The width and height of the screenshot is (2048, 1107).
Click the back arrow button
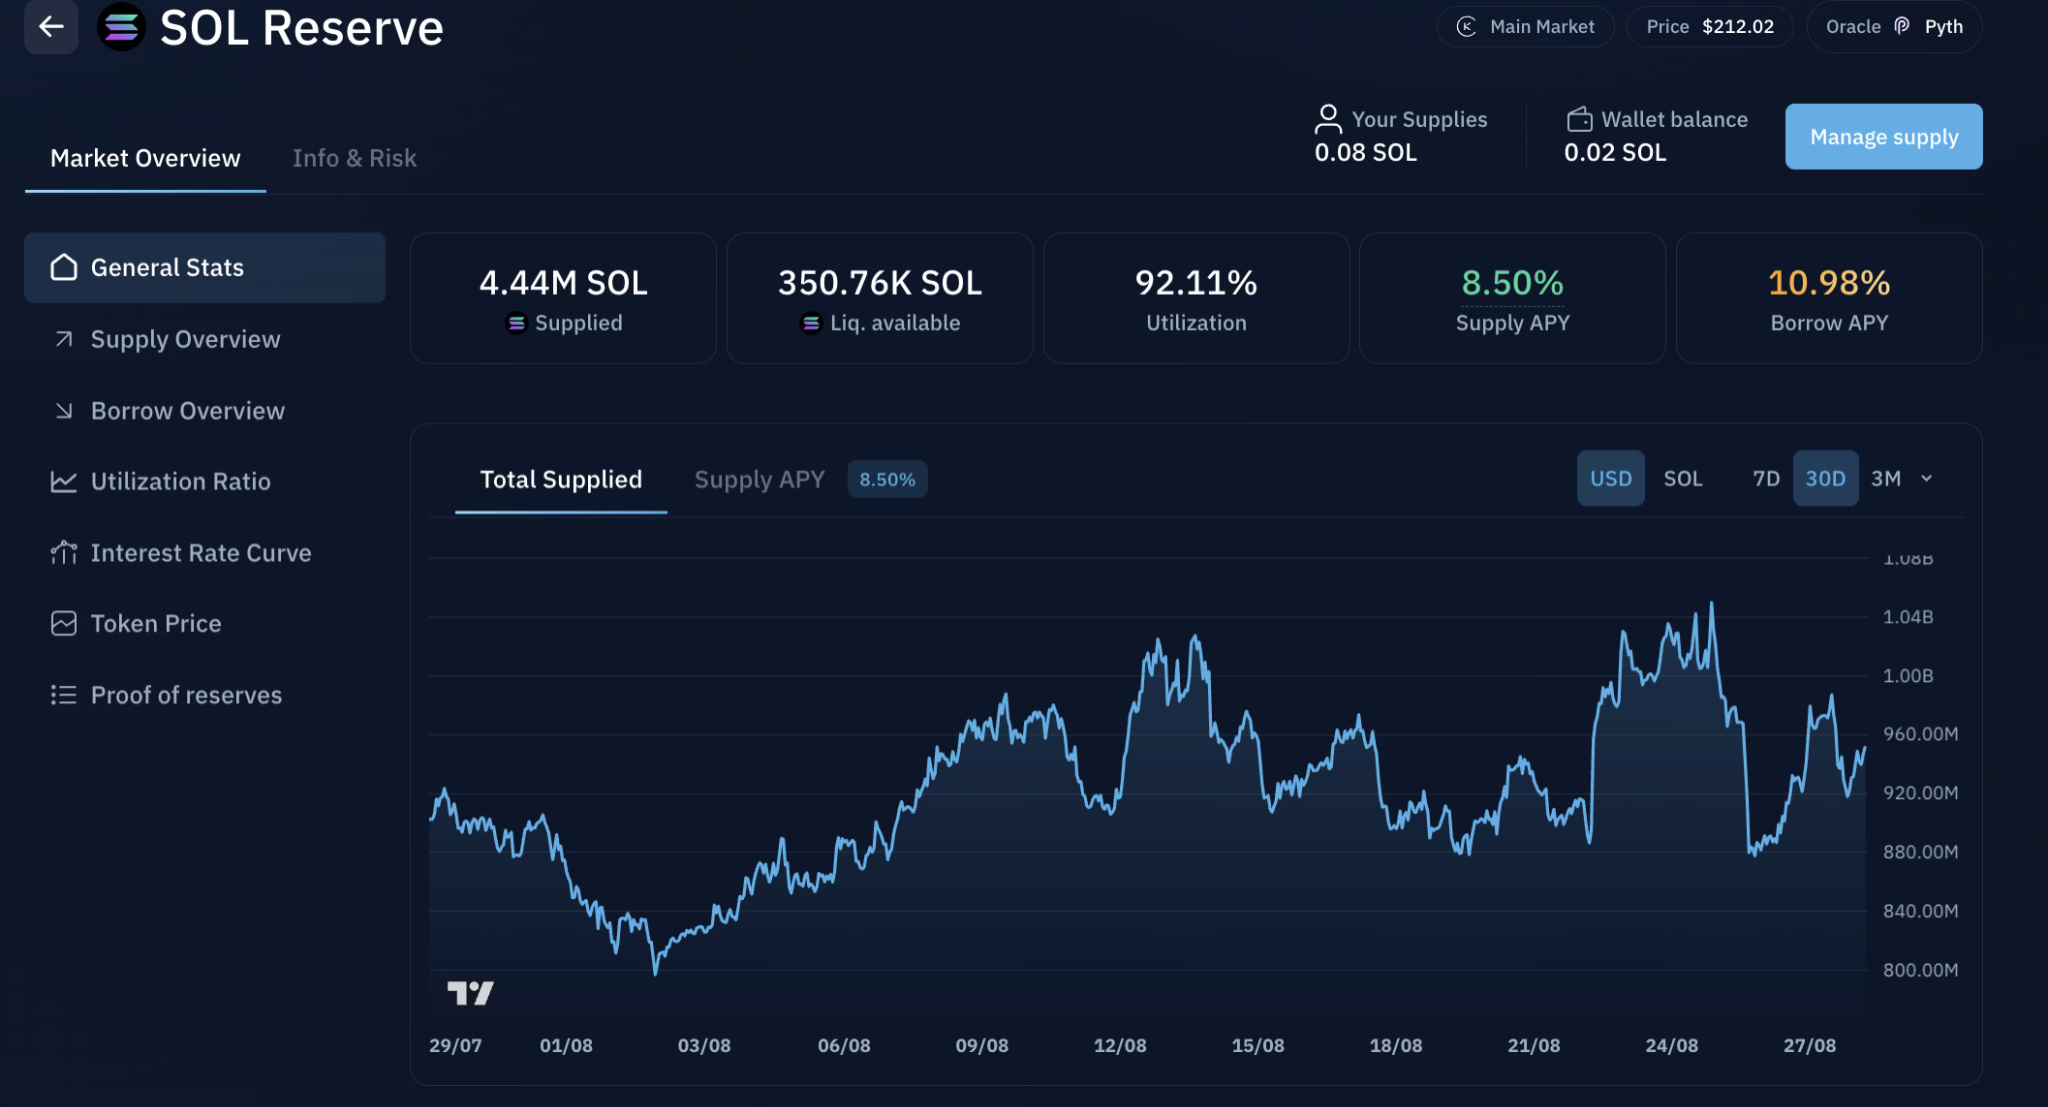click(x=51, y=27)
